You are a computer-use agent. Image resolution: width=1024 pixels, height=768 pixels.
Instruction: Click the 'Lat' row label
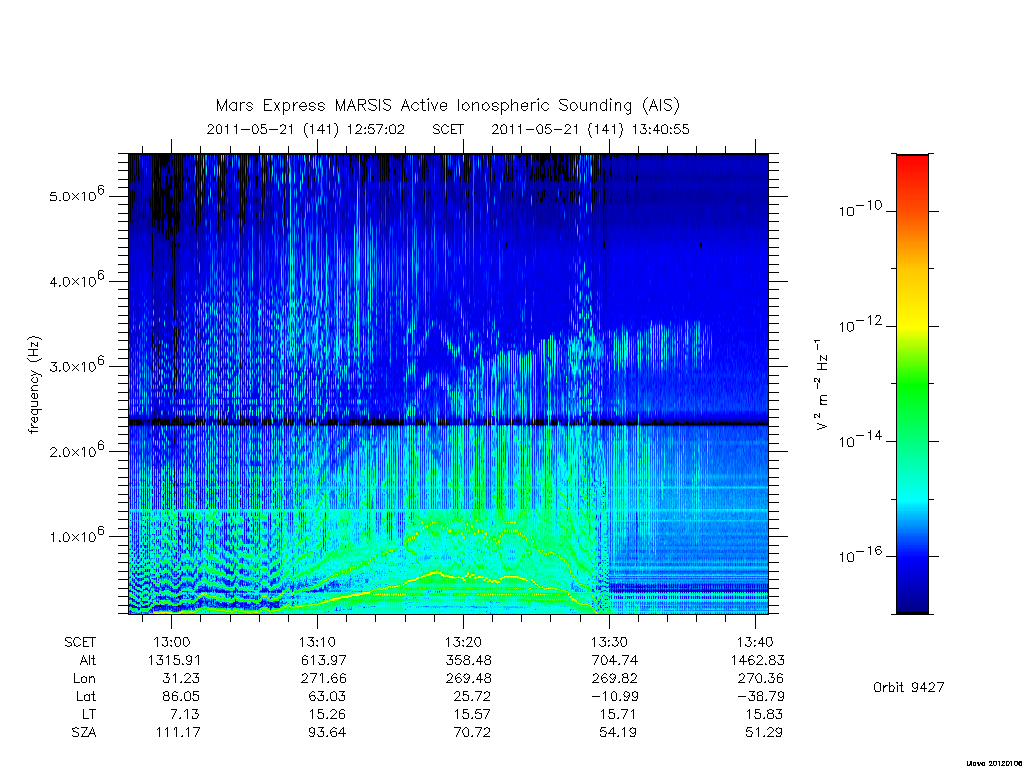[86, 697]
